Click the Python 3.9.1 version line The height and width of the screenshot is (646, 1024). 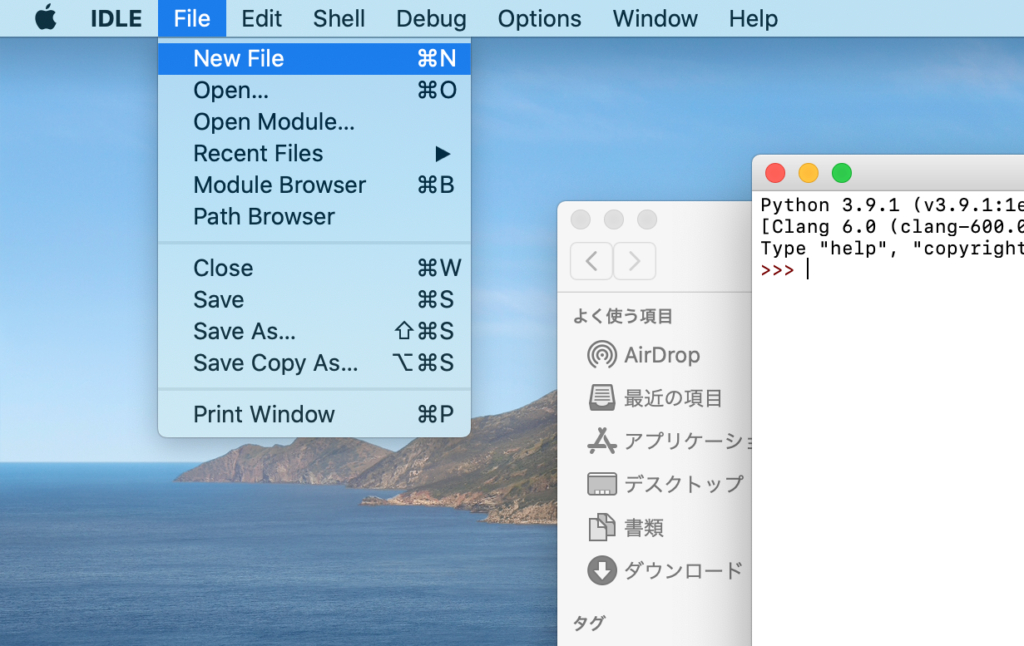(x=892, y=205)
